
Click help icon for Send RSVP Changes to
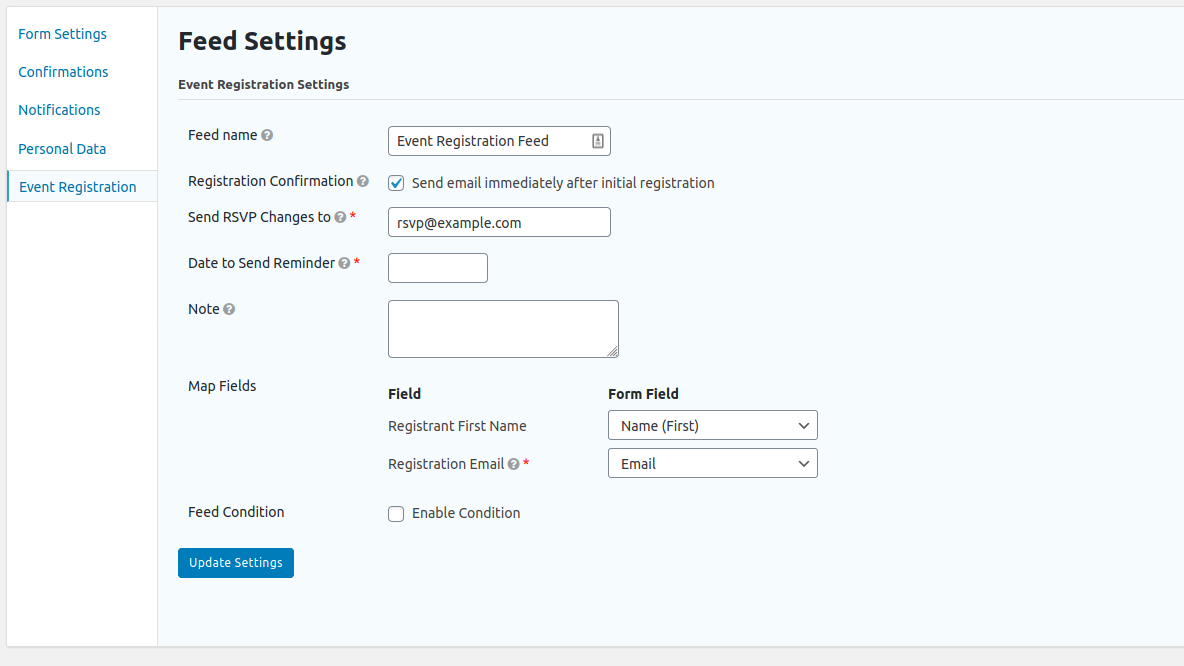click(x=340, y=217)
